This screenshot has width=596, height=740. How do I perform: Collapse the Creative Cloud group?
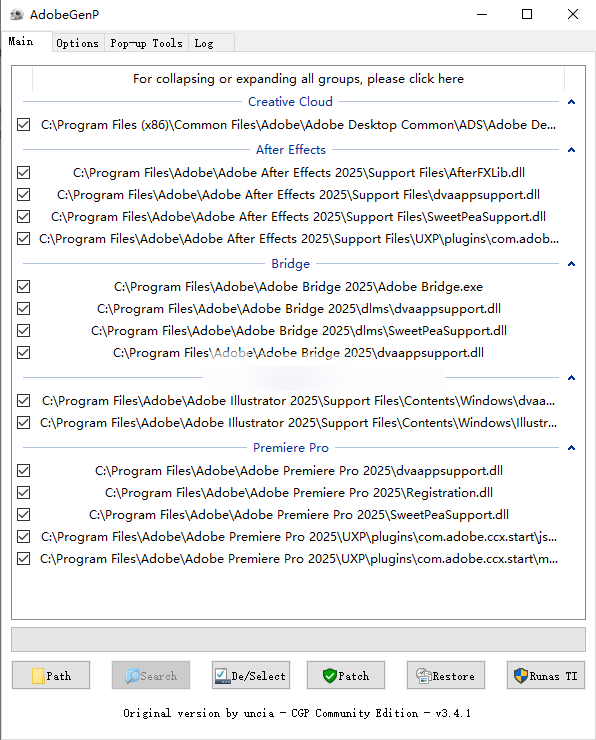click(571, 102)
